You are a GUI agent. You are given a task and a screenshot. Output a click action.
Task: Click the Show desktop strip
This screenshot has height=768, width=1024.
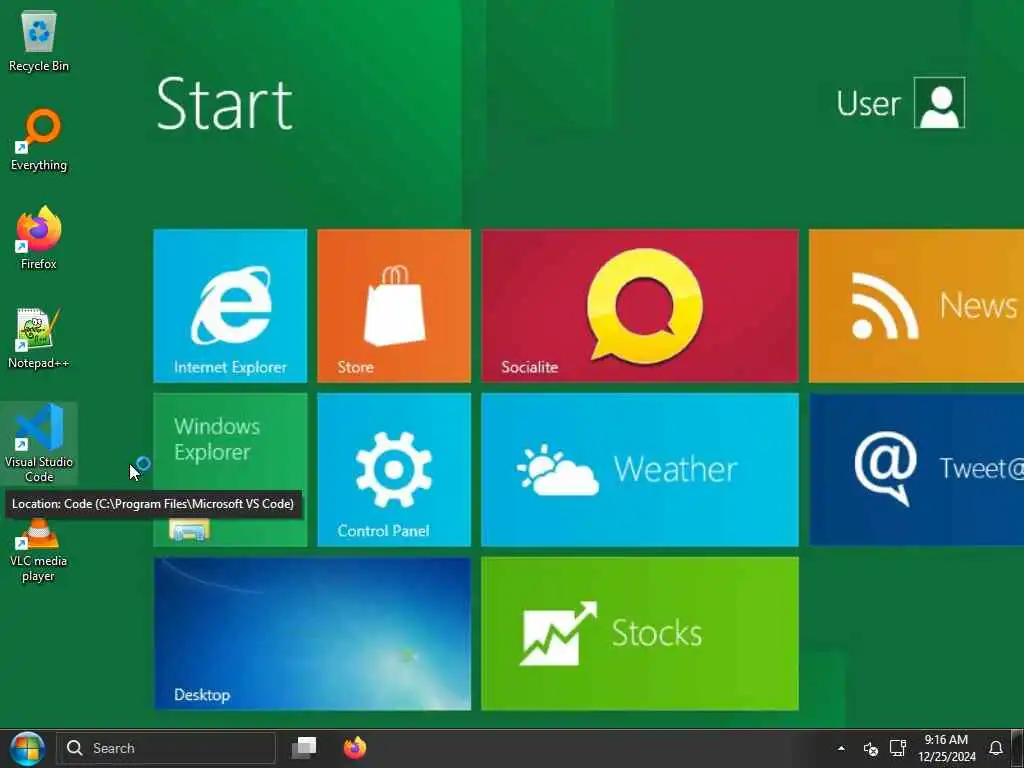point(1017,748)
